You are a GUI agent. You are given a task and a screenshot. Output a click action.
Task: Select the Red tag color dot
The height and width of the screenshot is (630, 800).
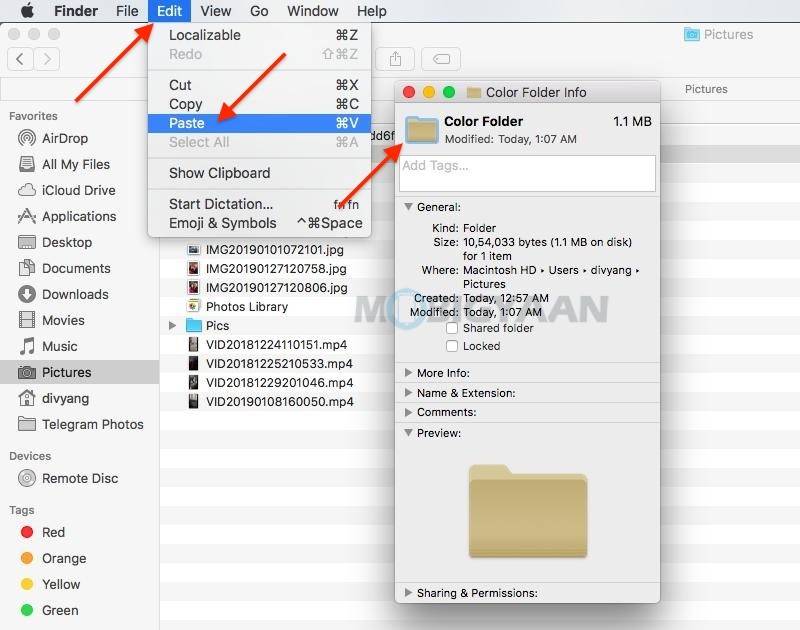(x=26, y=532)
